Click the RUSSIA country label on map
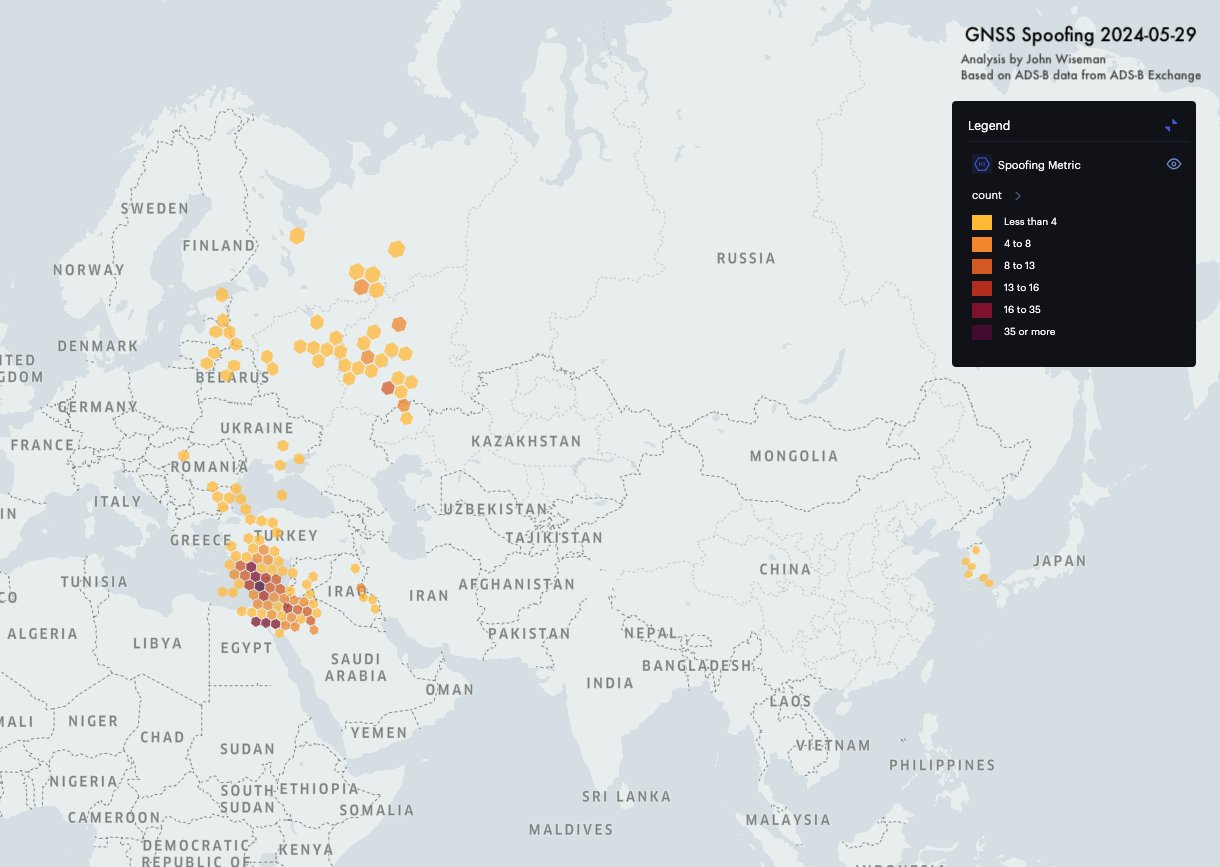Viewport: 1220px width, 867px height. (x=746, y=258)
